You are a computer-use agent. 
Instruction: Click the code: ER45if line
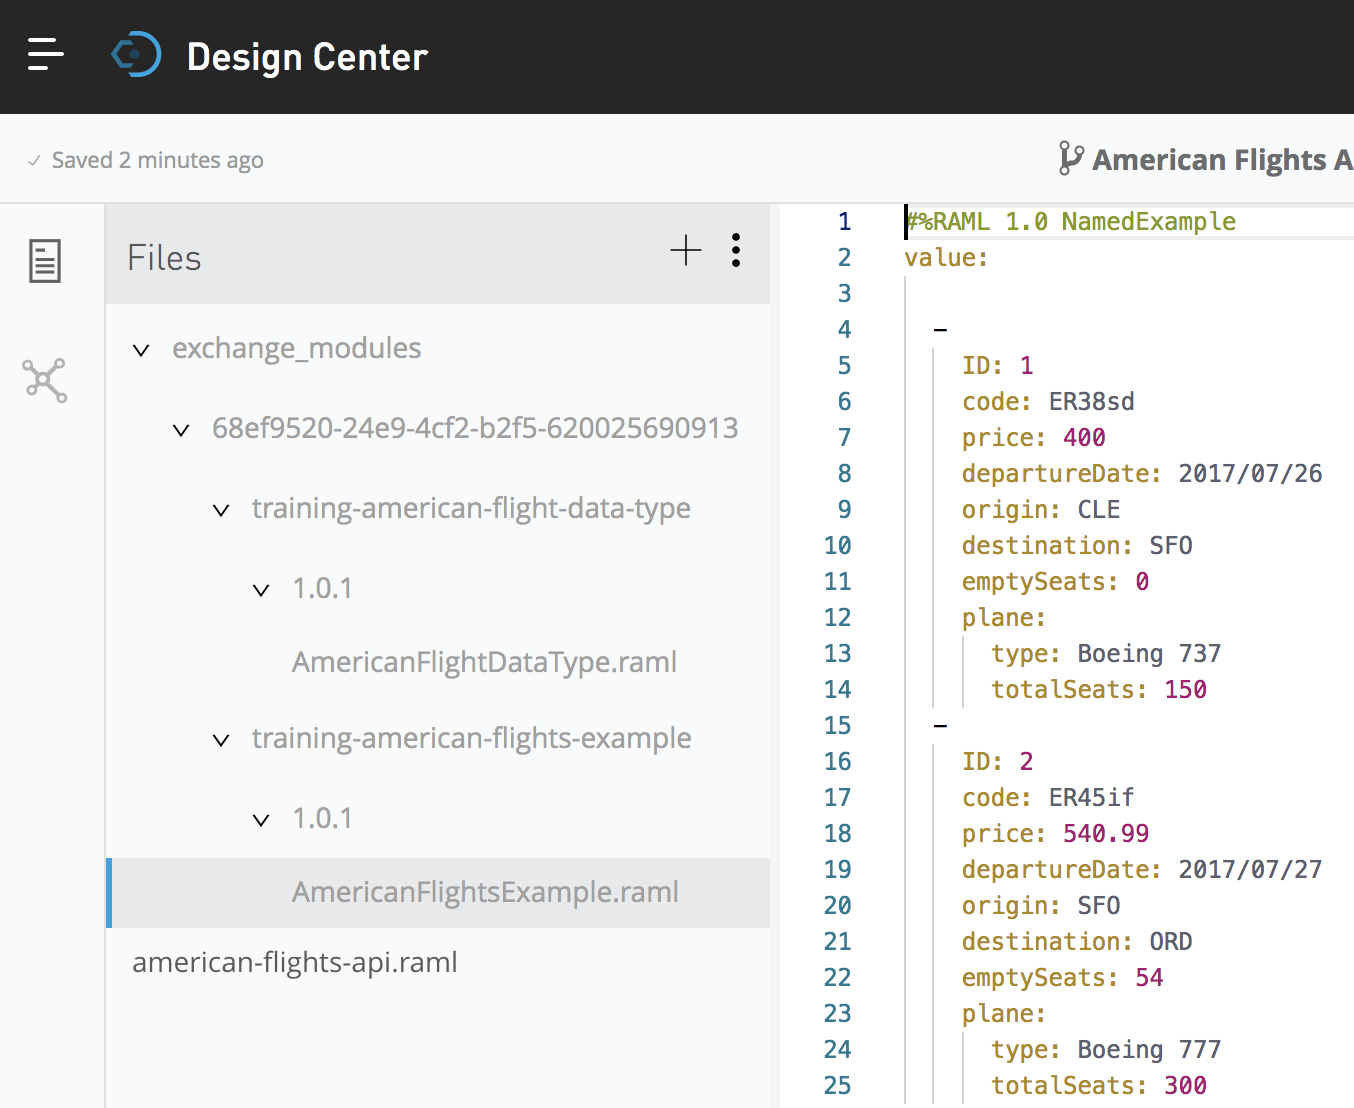point(1048,797)
